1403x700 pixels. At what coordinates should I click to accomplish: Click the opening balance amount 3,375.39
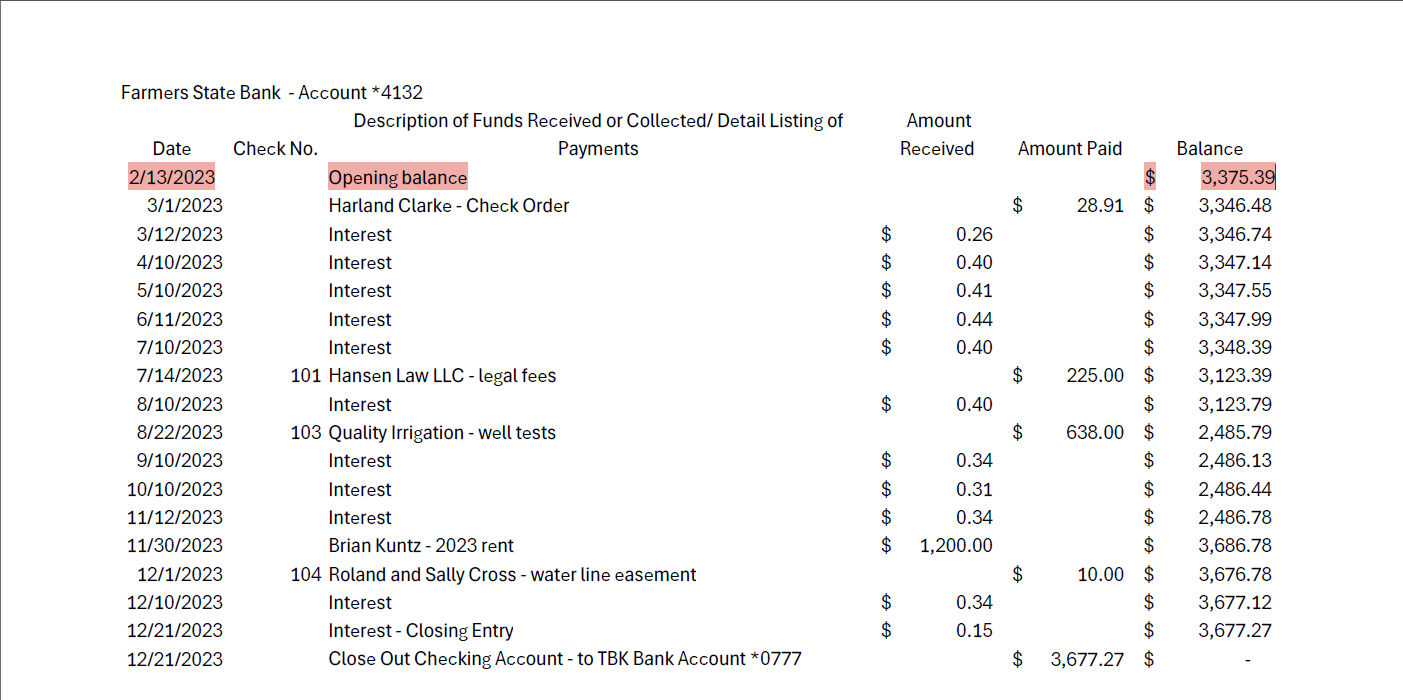click(1236, 177)
